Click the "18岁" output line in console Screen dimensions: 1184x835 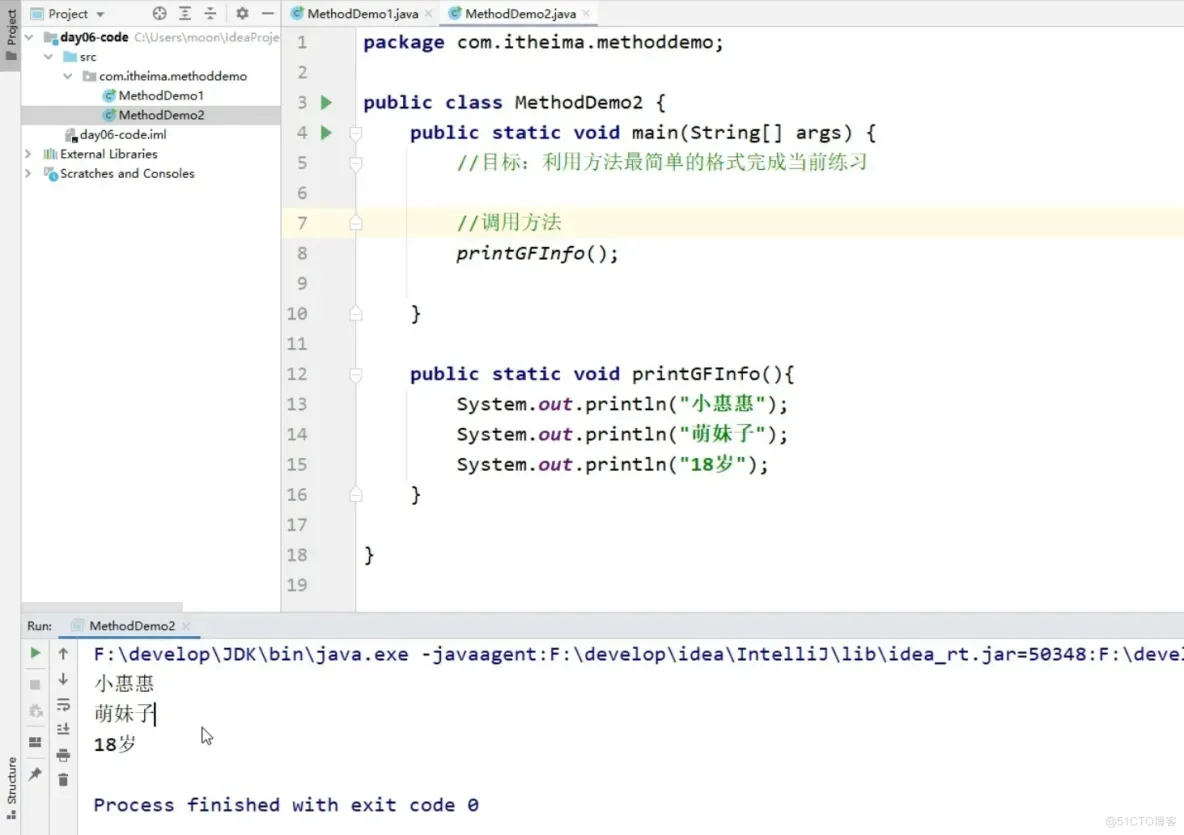tap(115, 744)
